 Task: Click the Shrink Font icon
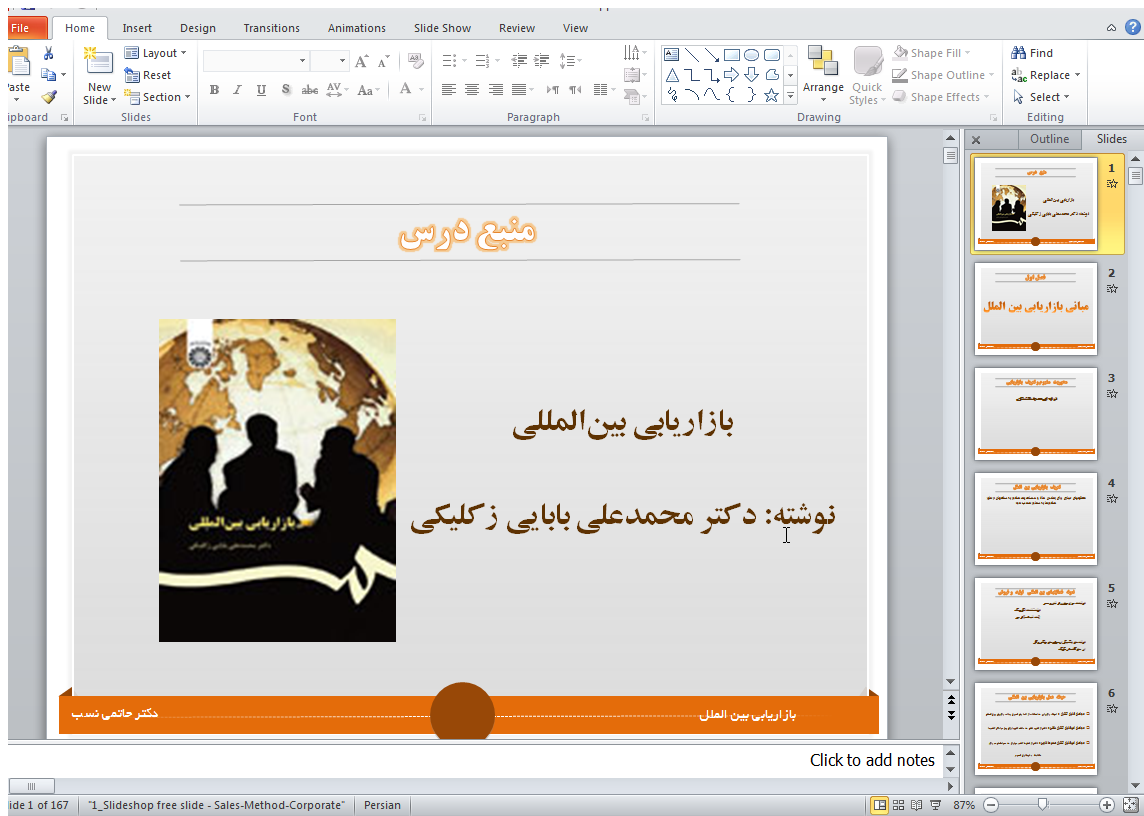tap(384, 61)
